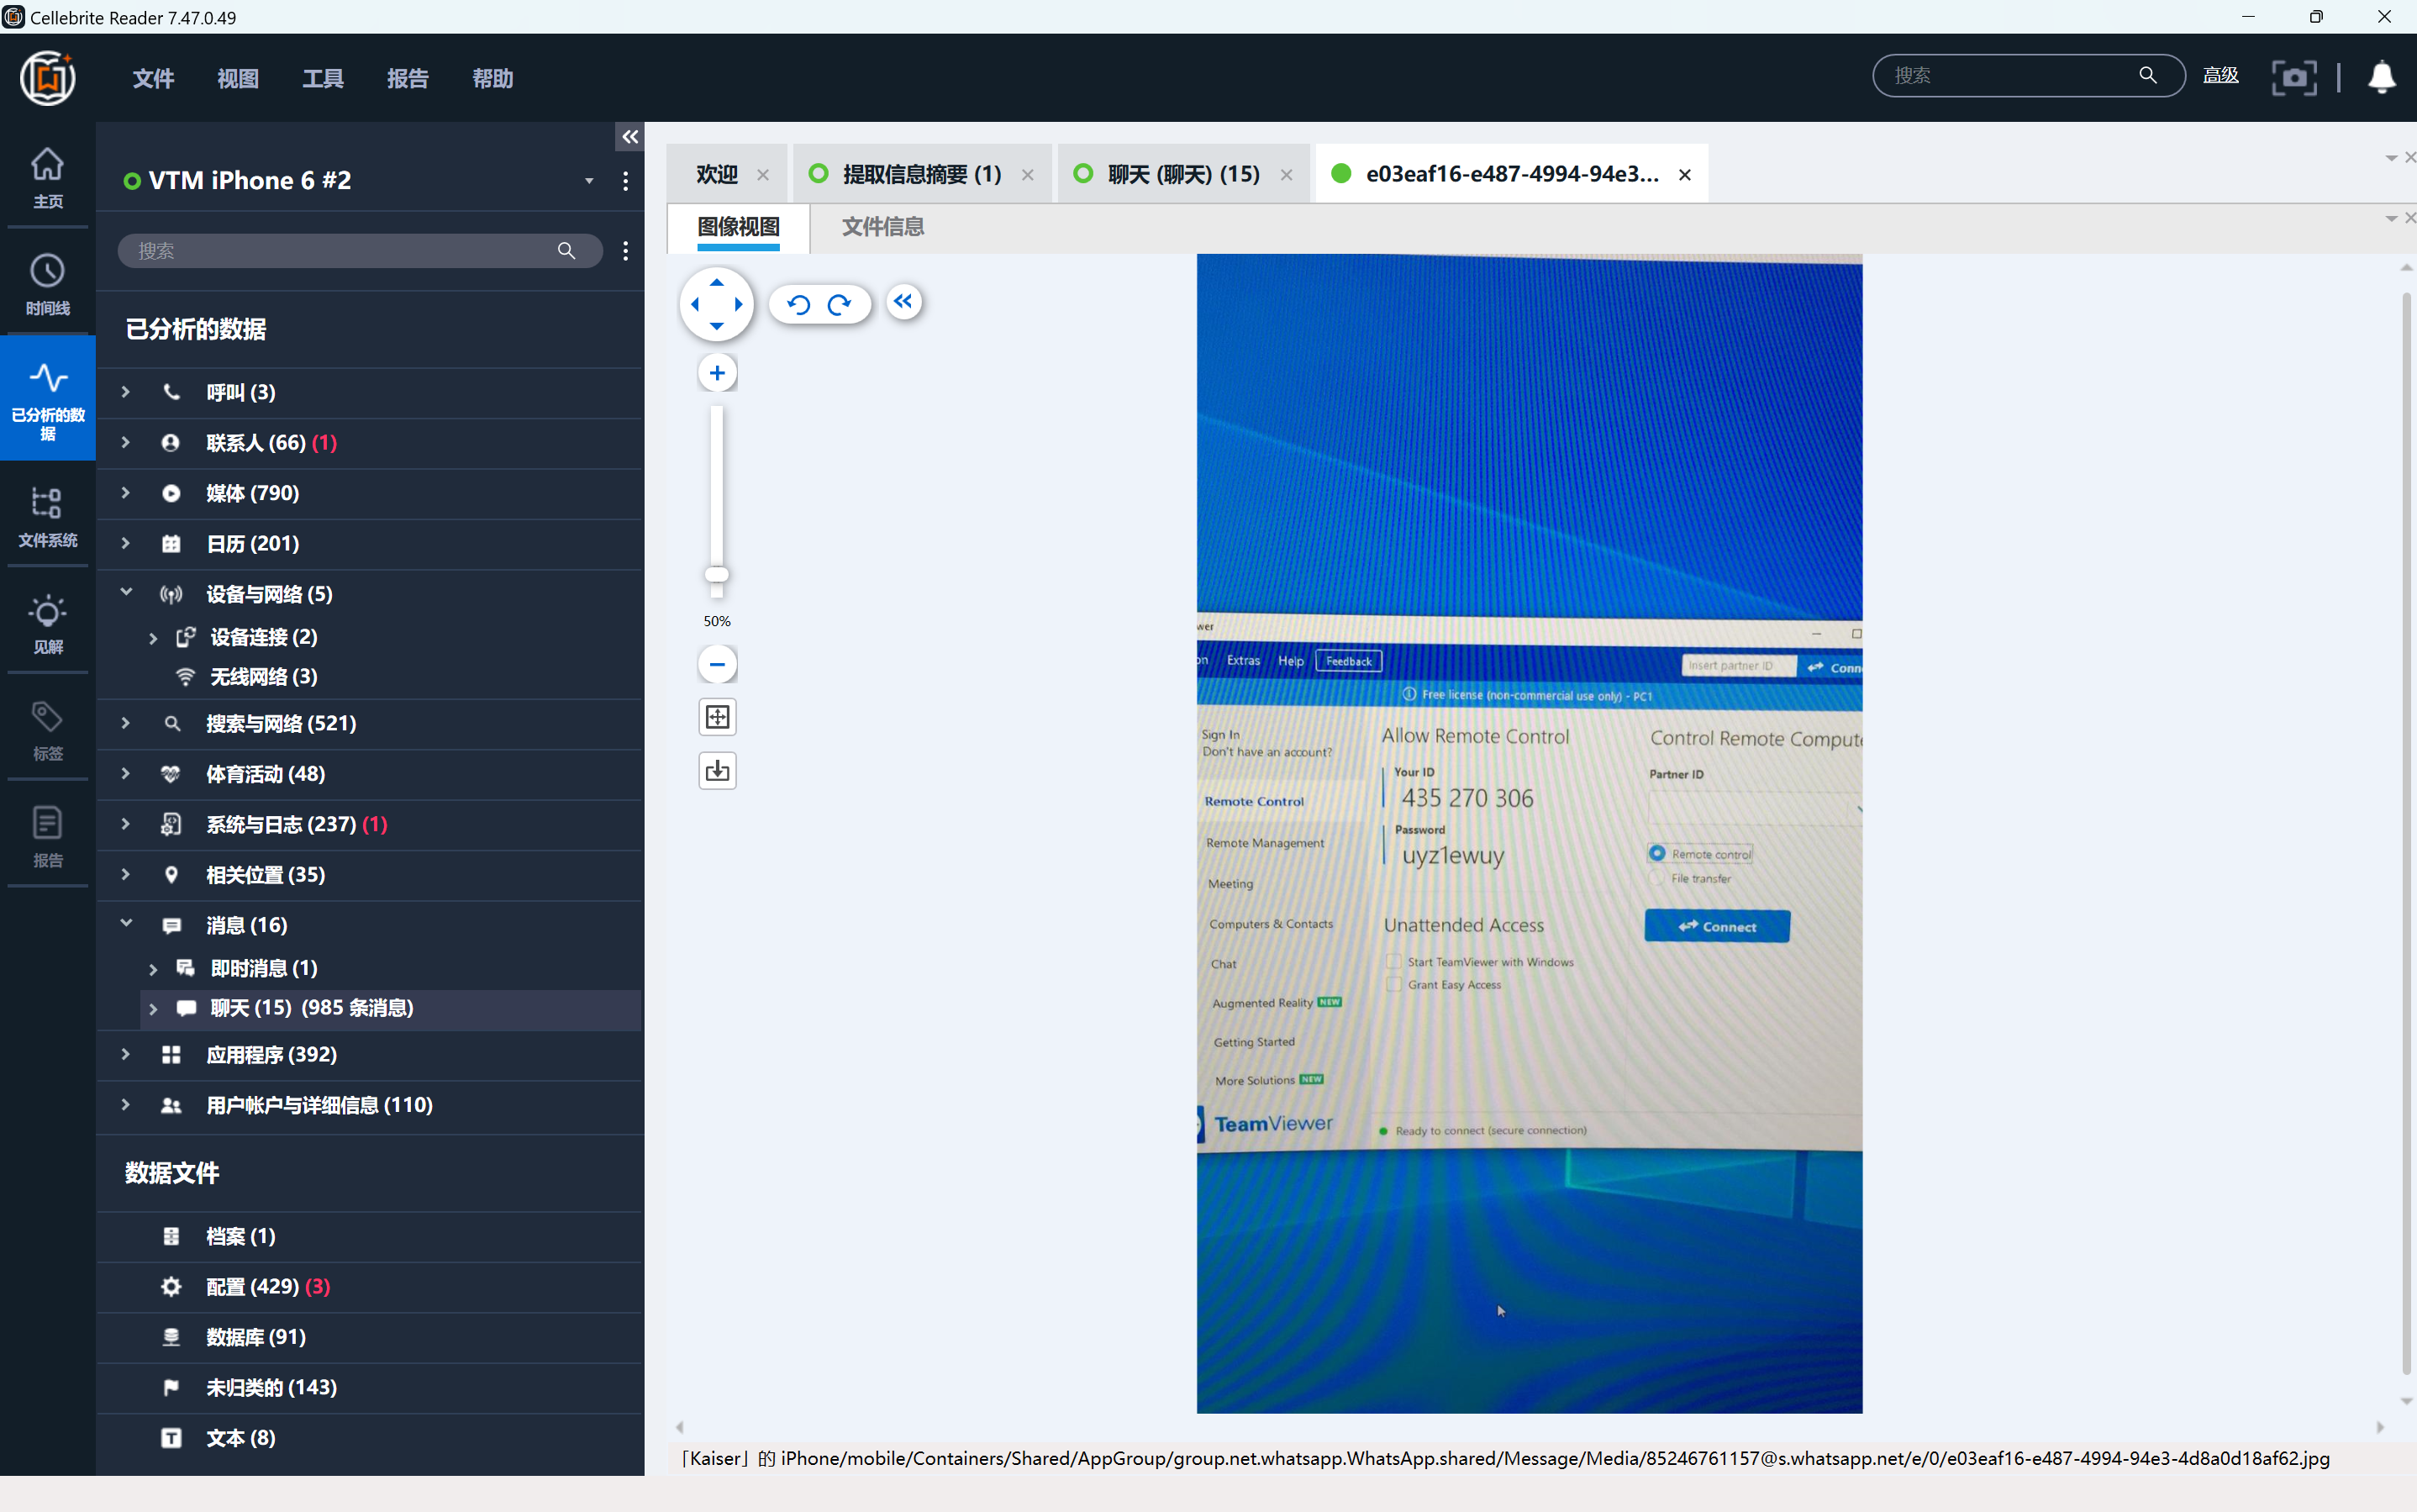2417x1512 pixels.
Task: Collapse the left data panel
Action: [630, 137]
